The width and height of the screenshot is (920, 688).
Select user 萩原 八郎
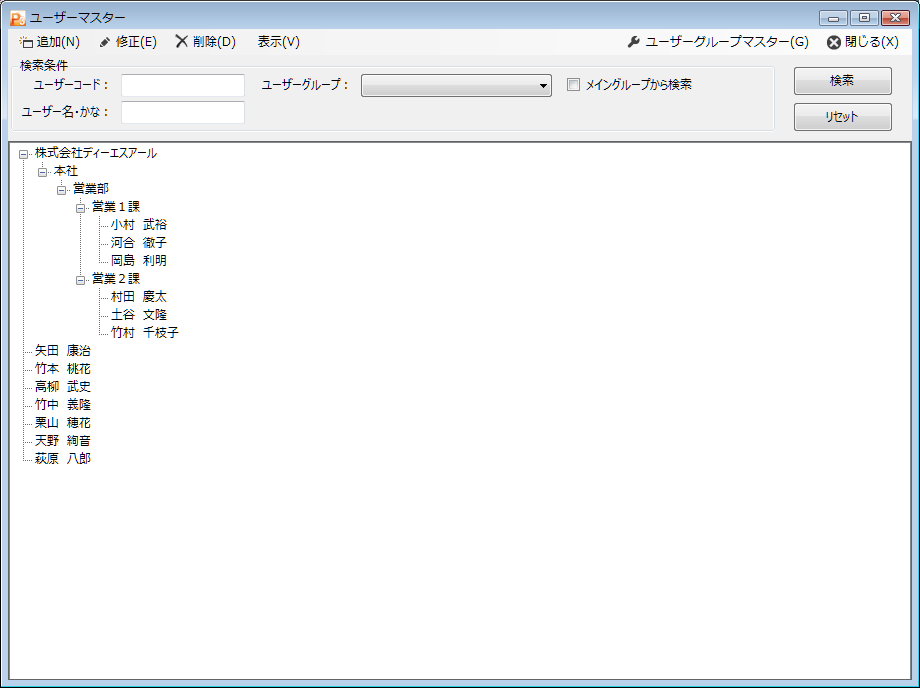(63, 459)
